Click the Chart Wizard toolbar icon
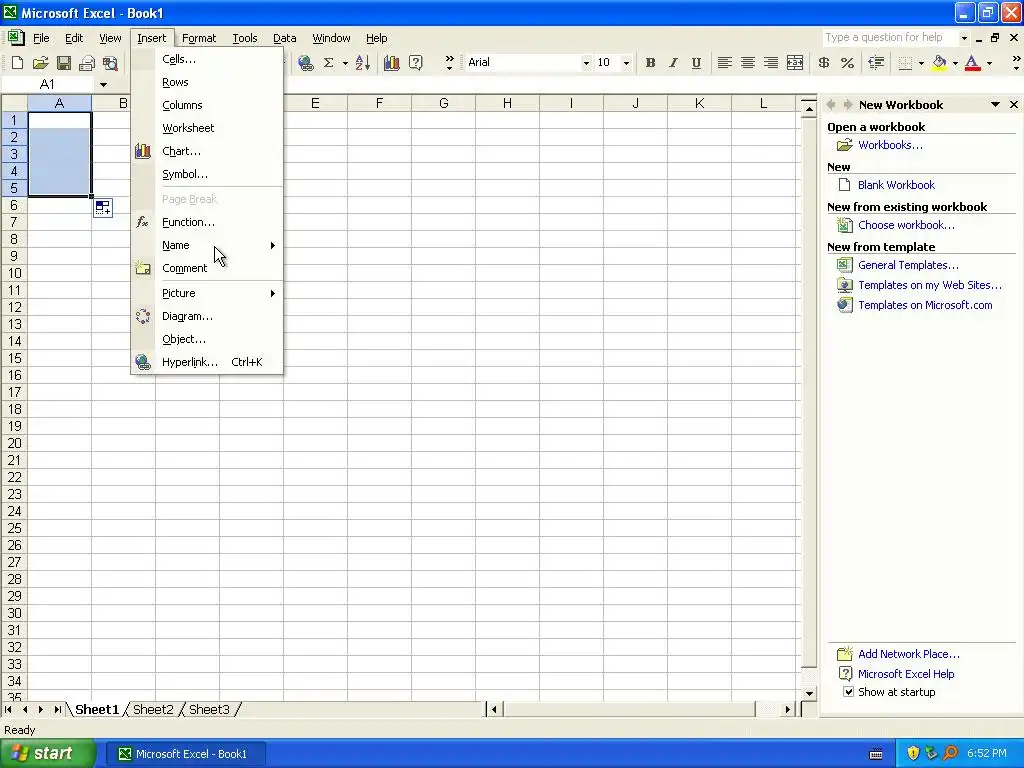This screenshot has height=768, width=1024. [392, 63]
